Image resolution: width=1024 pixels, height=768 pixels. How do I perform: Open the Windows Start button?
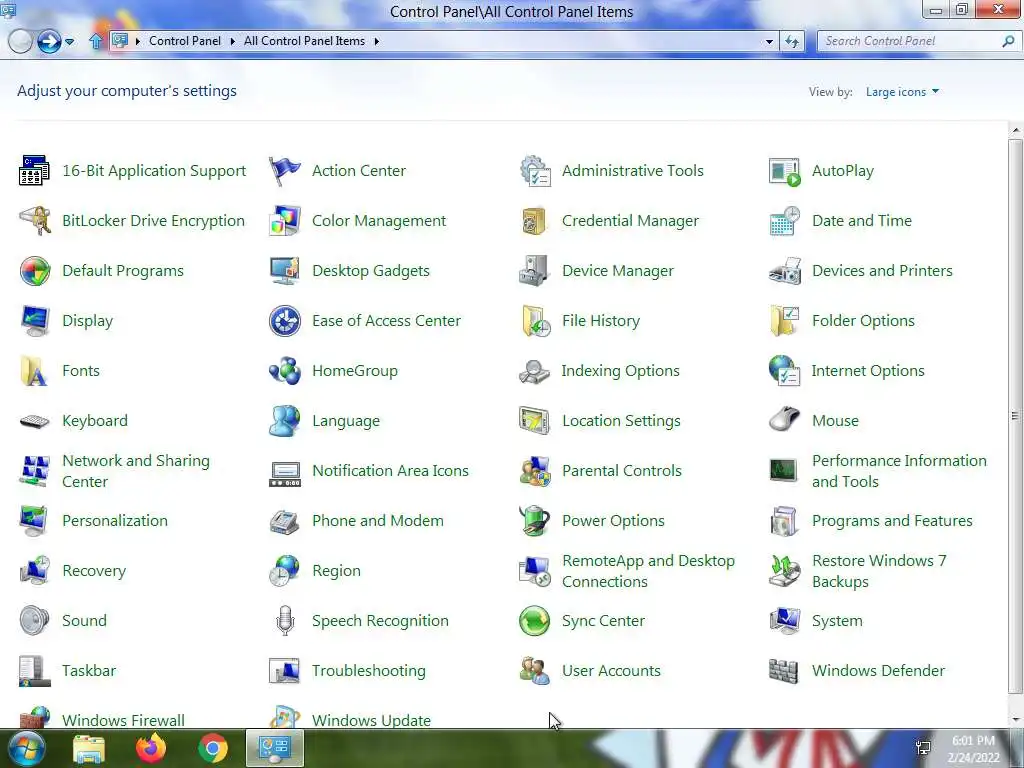(27, 748)
